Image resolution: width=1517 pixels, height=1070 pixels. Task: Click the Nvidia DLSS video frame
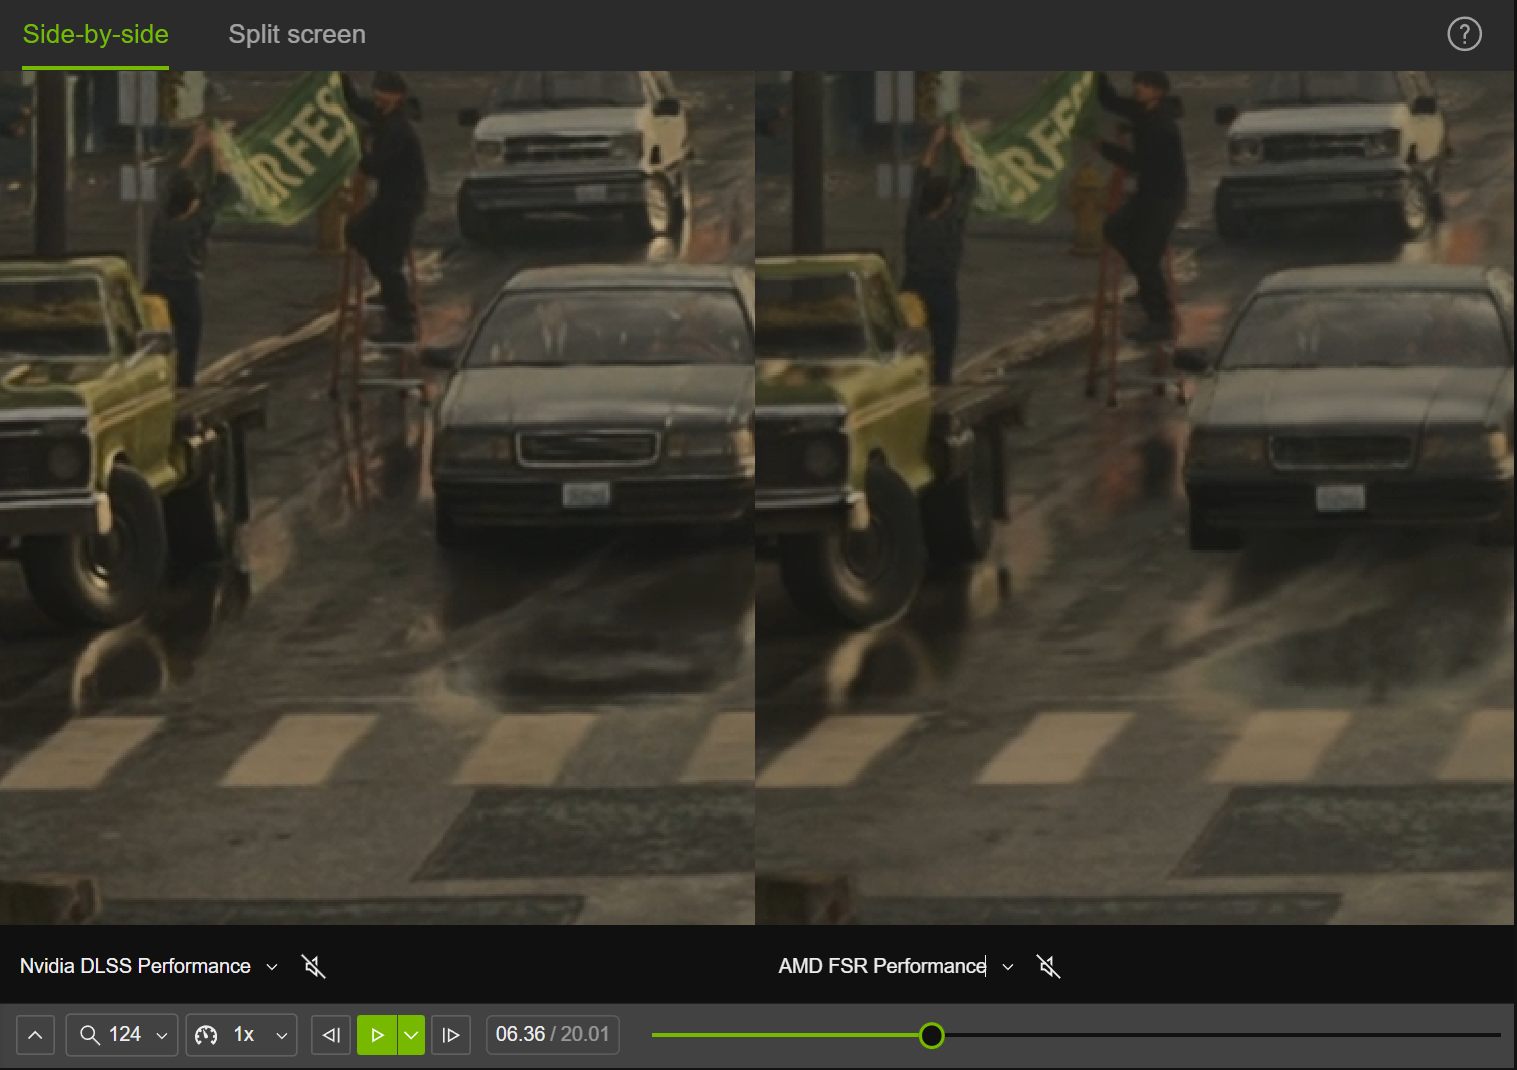point(377,497)
